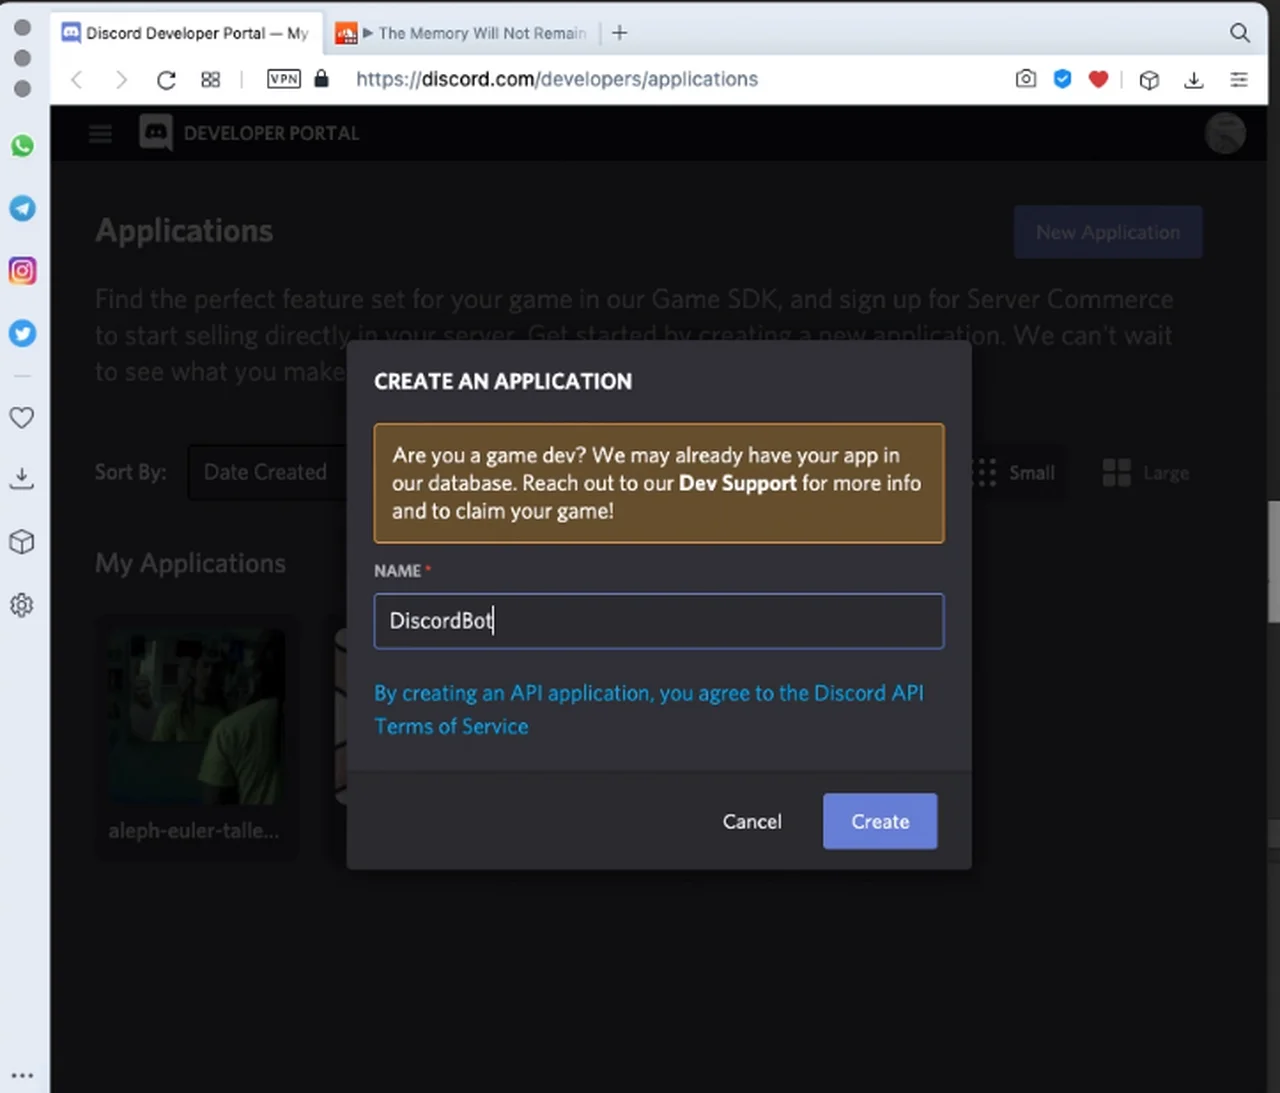Click the blue shield ad blocker icon
The width and height of the screenshot is (1280, 1093).
click(1062, 79)
